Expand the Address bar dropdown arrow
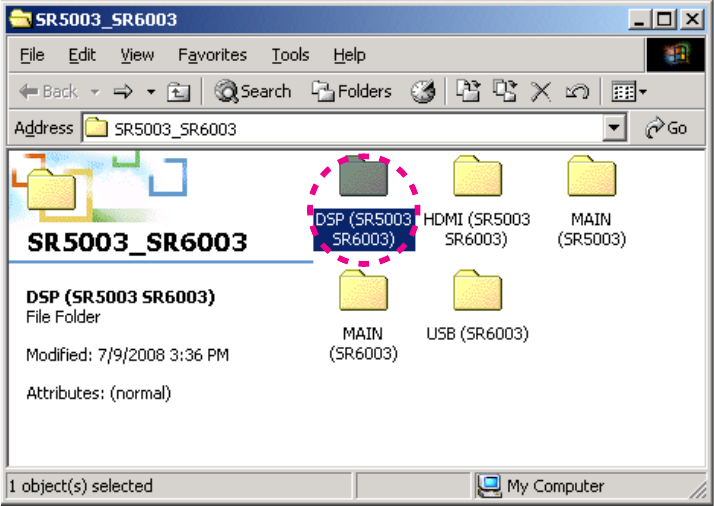 pyautogui.click(x=614, y=128)
